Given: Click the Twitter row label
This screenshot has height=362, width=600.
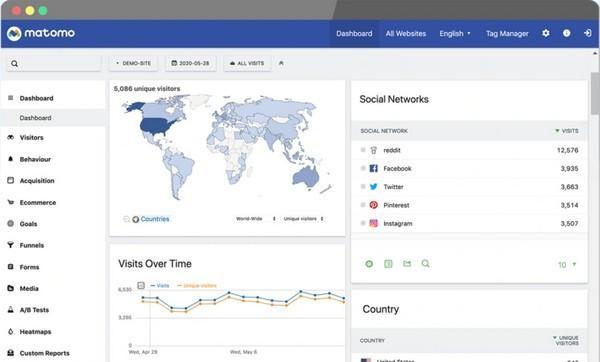Looking at the screenshot, I should pyautogui.click(x=393, y=187).
